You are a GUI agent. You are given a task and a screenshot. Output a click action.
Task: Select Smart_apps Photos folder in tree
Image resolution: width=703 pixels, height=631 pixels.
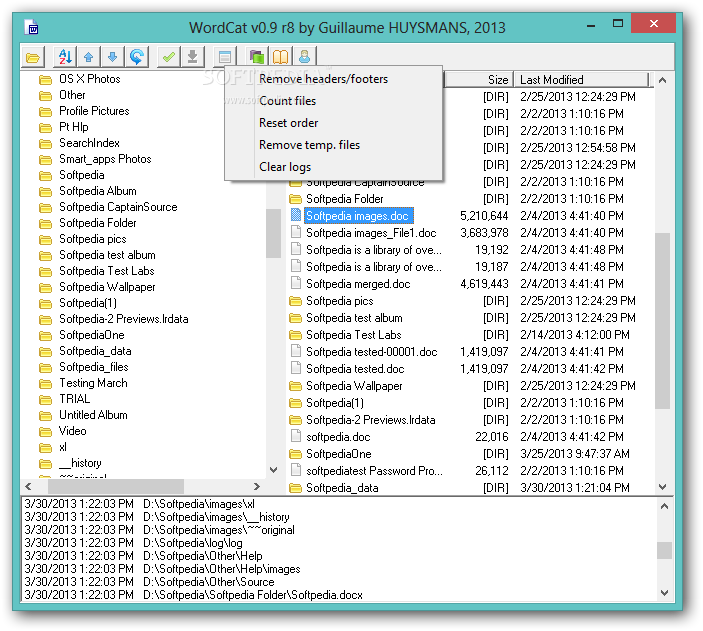point(105,159)
